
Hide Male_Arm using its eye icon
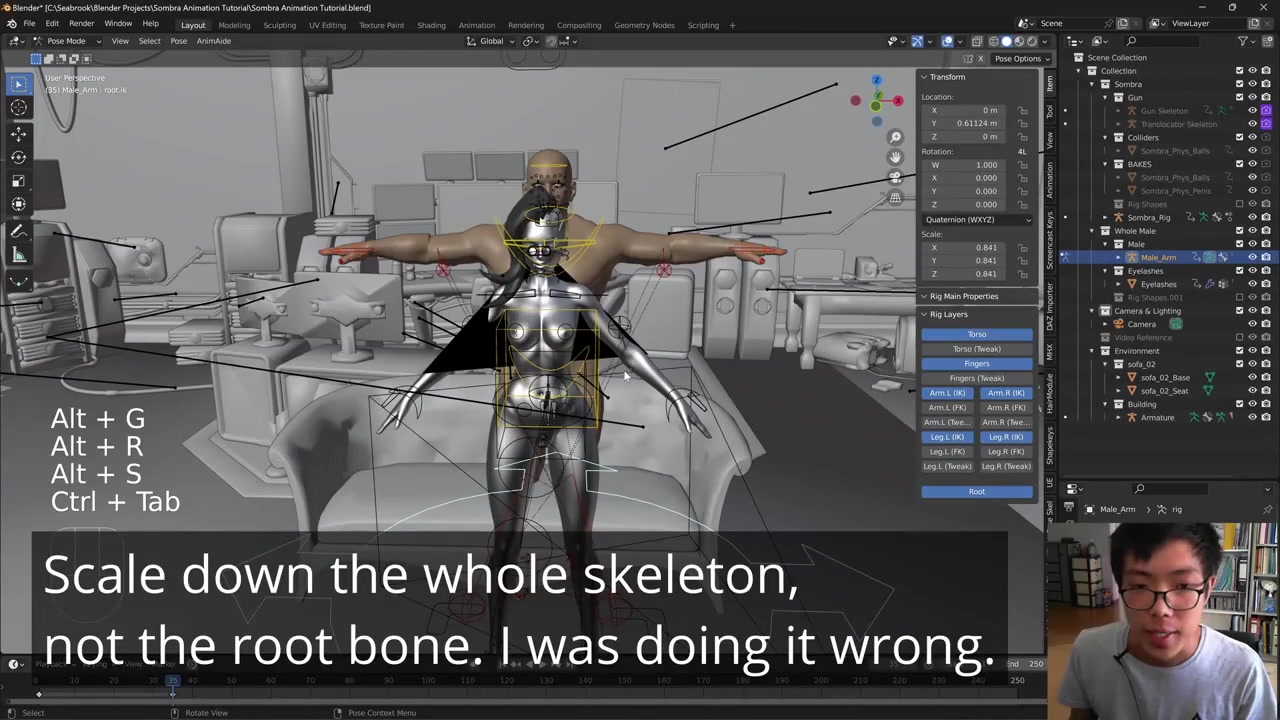[x=1252, y=257]
